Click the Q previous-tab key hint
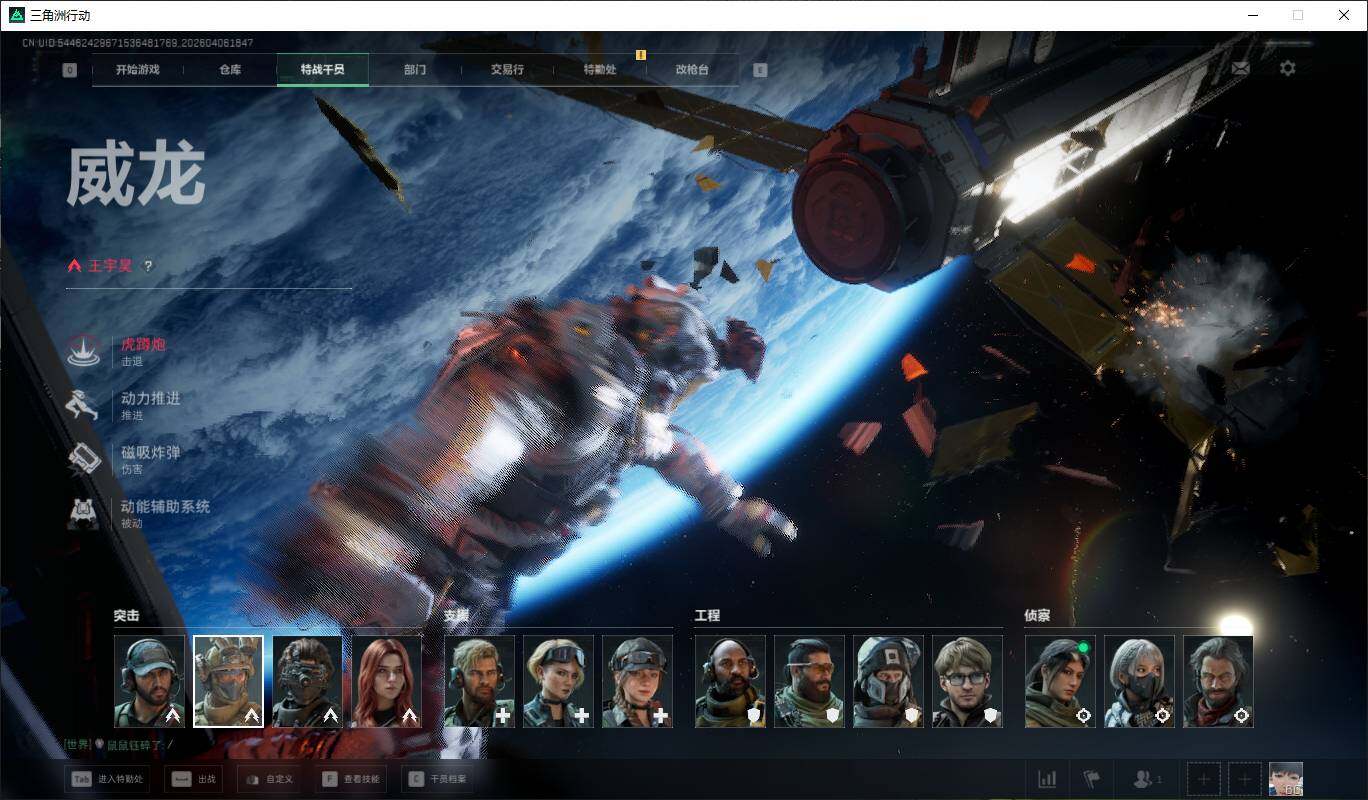Image resolution: width=1368 pixels, height=800 pixels. tap(70, 70)
